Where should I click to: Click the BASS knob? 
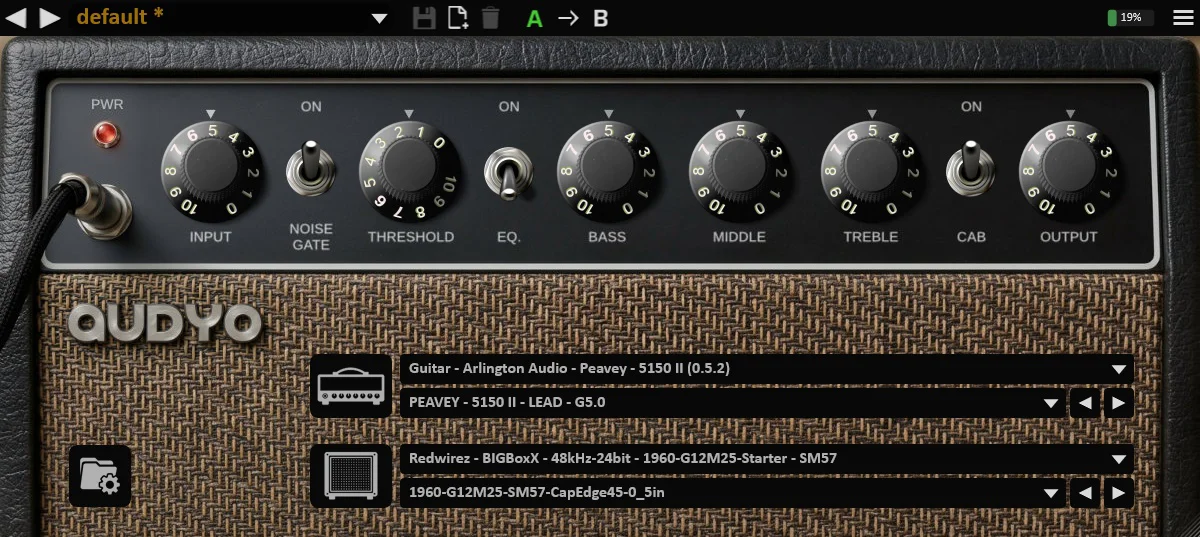click(x=607, y=169)
